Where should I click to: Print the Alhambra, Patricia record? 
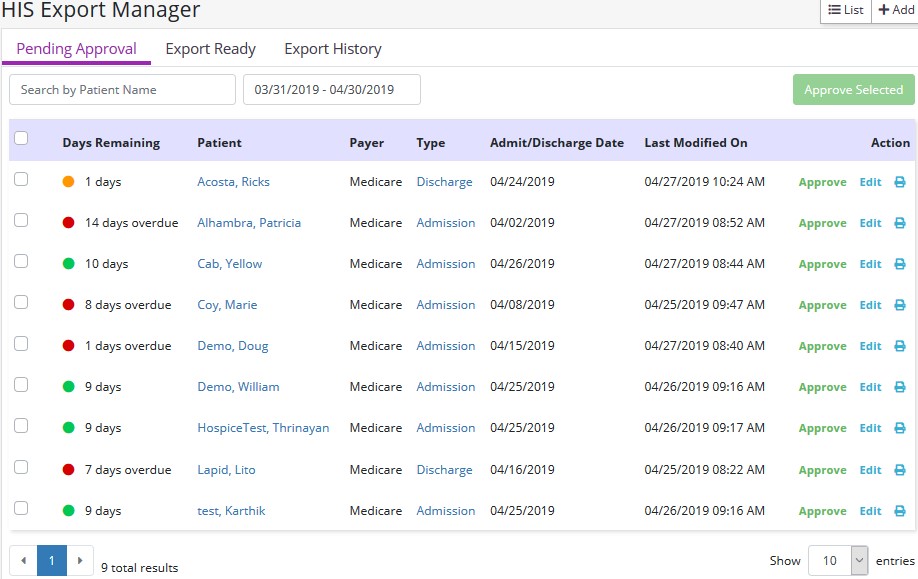[x=899, y=223]
